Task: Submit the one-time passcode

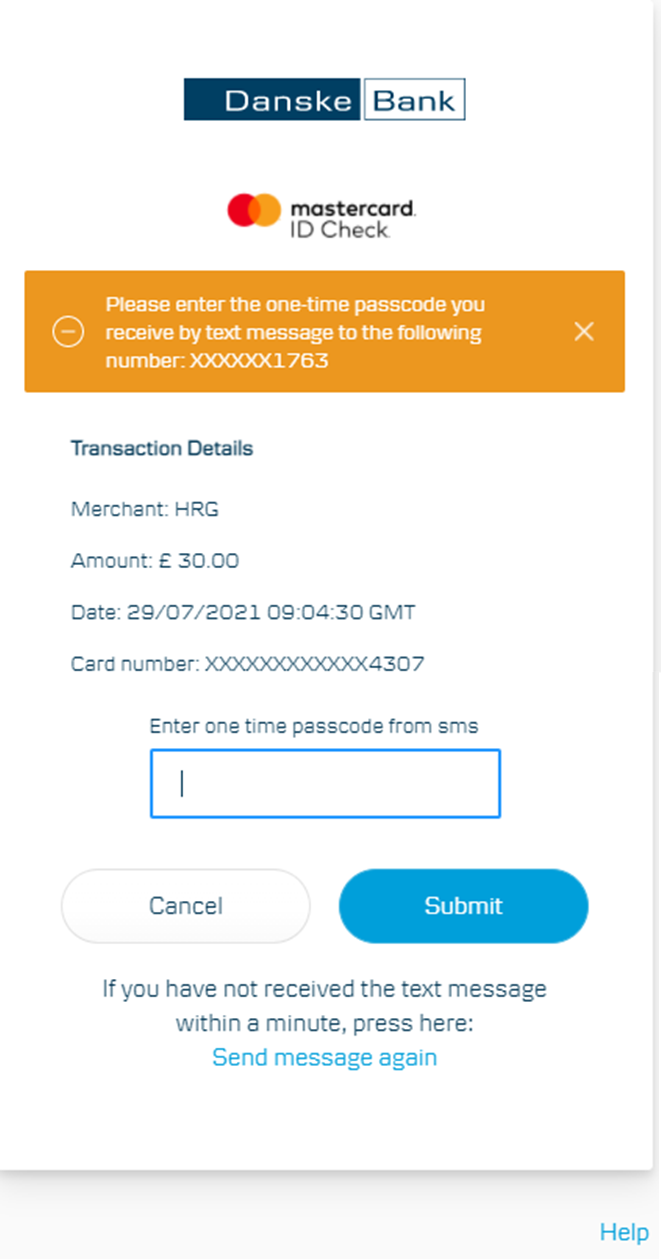Action: 463,906
